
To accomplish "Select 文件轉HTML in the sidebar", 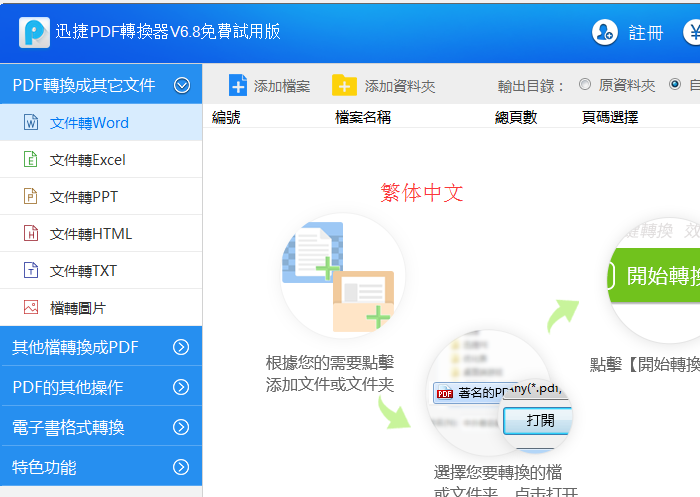I will 101,234.
